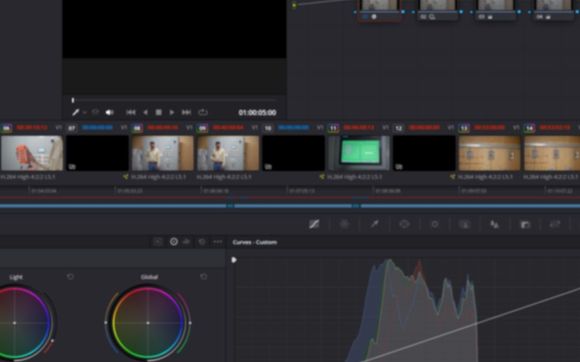Move the viewer scrubber playhead handle
This screenshot has width=580, height=362.
[73, 100]
